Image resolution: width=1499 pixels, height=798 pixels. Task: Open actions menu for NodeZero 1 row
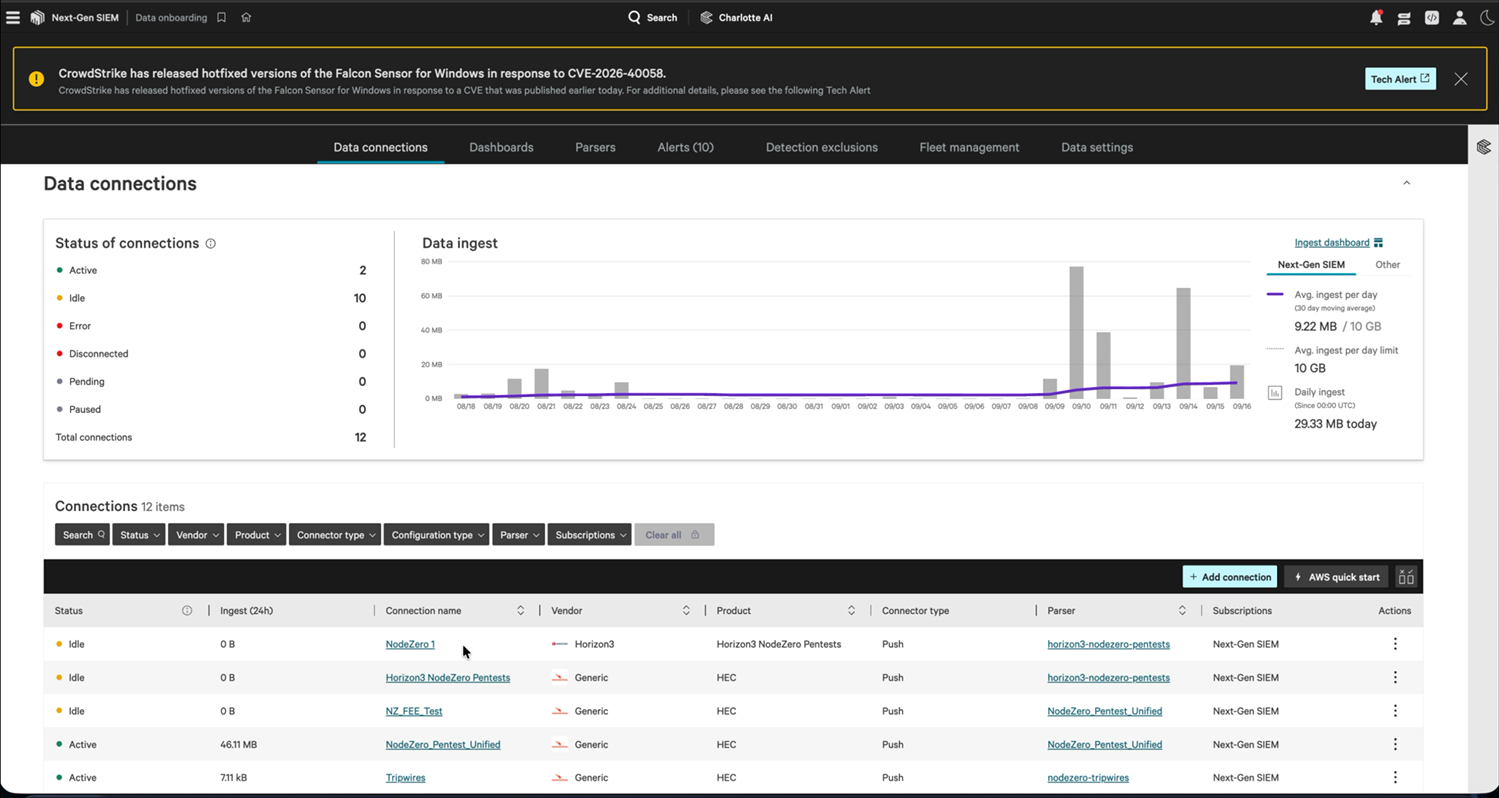(1395, 644)
